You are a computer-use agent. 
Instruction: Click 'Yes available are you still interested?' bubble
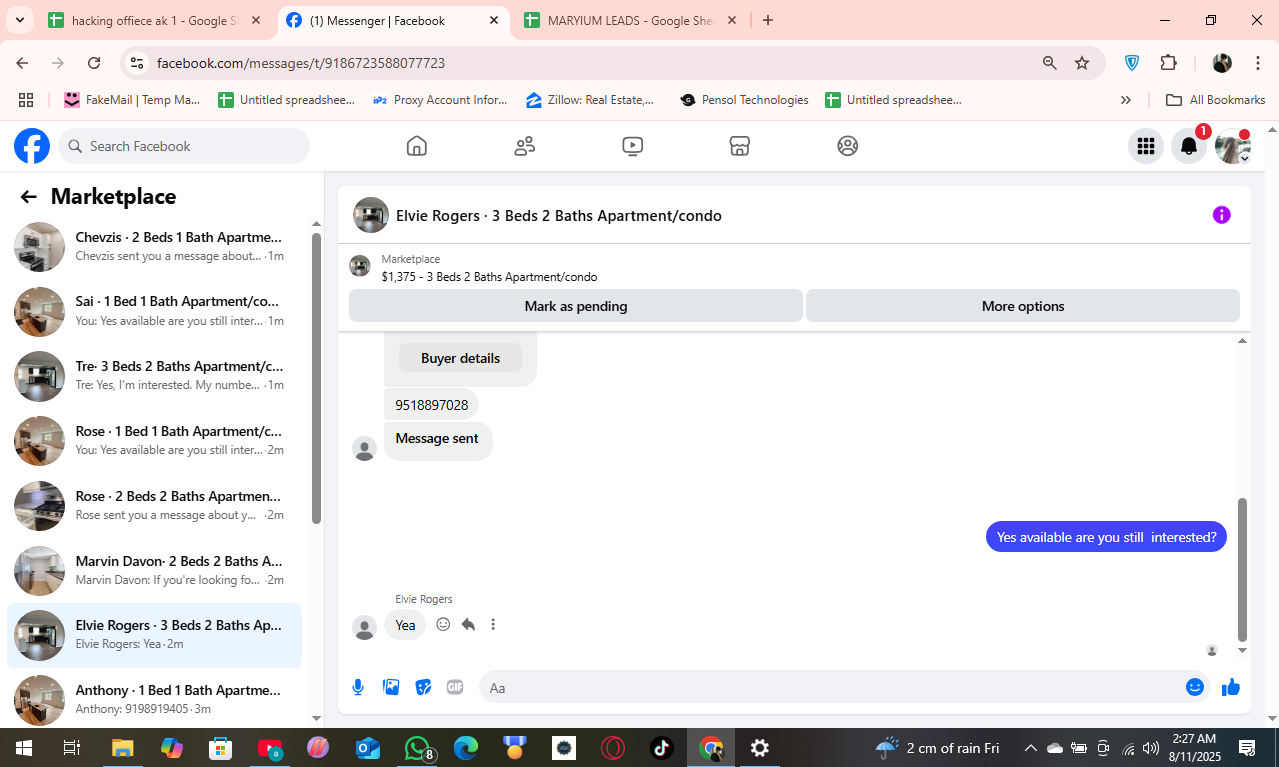1106,537
